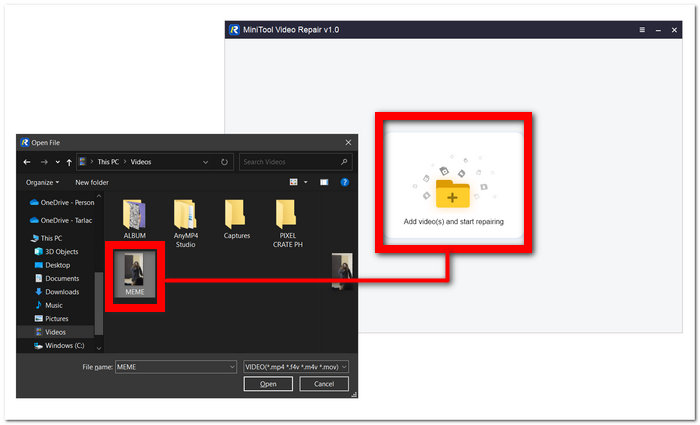
Task: Click sidebar scroll down arrow
Action: pos(99,348)
